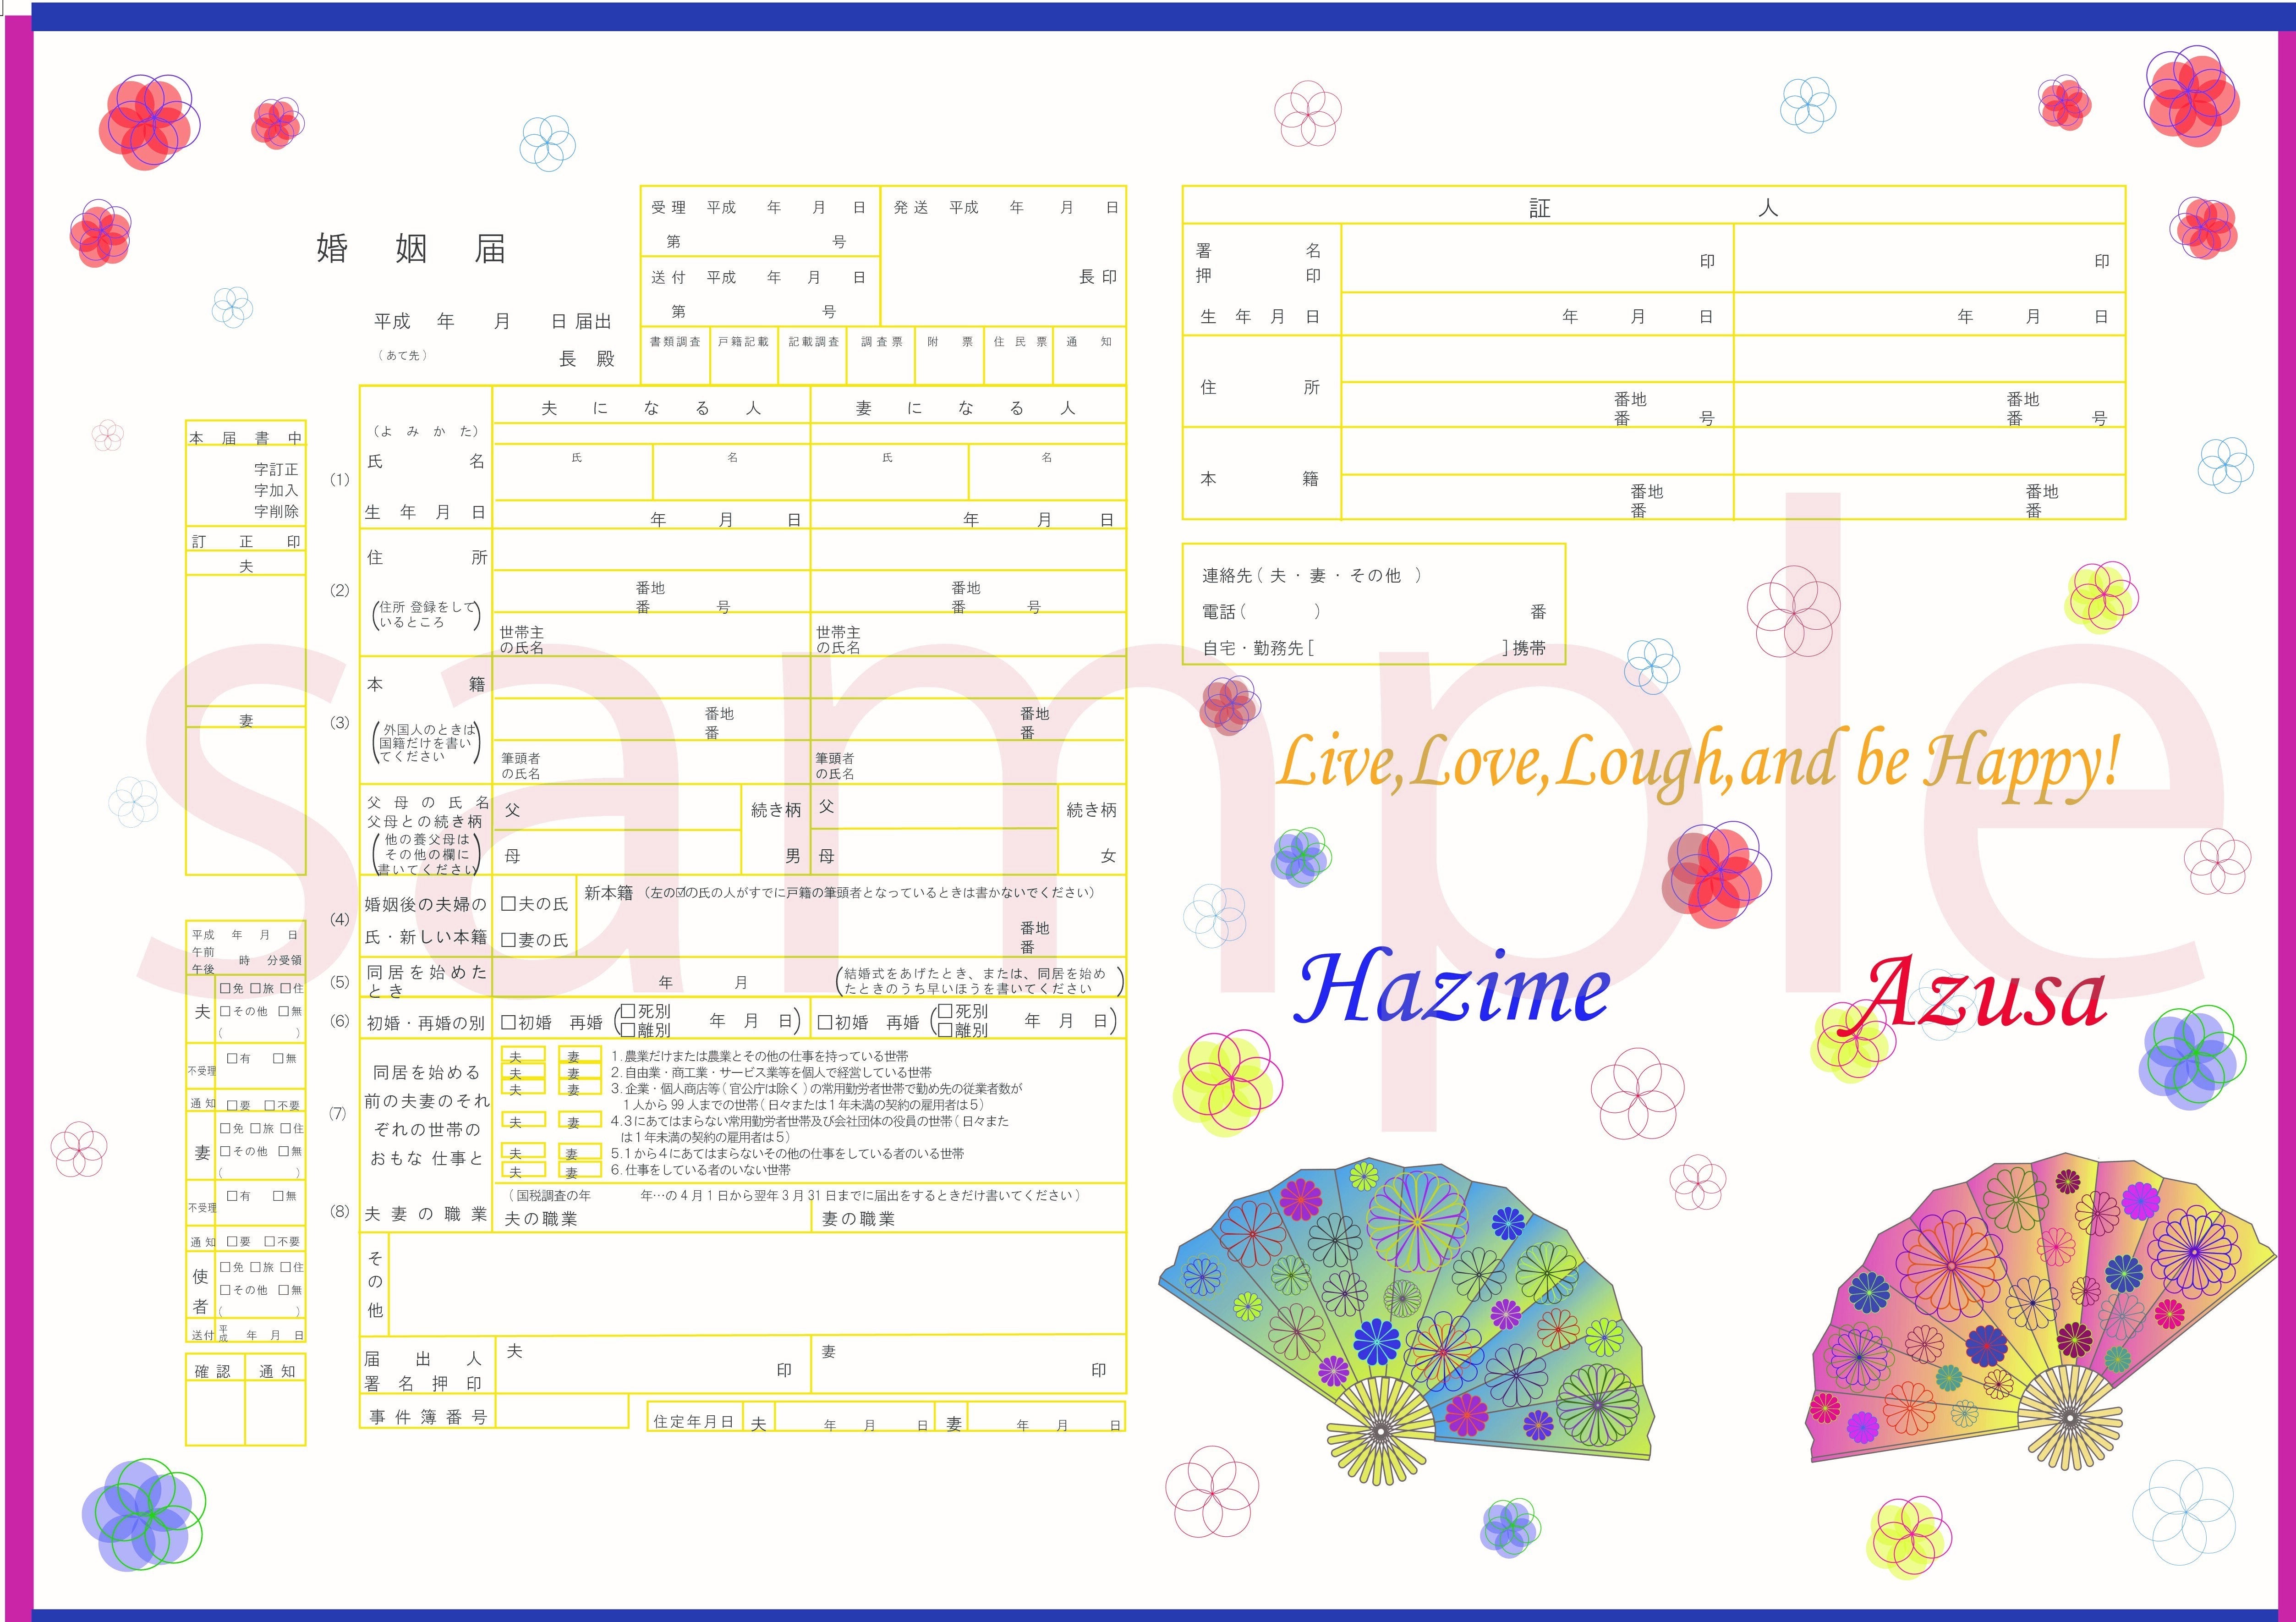The height and width of the screenshot is (1622, 2296).
Task: Check 死別 in the husband's remarriage section
Action: 628,1012
